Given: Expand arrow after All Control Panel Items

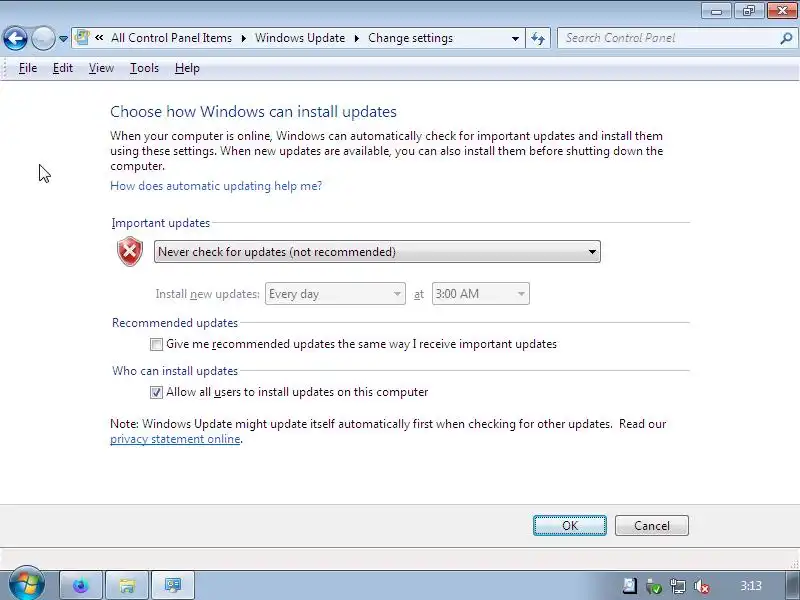Looking at the screenshot, I should (x=244, y=38).
